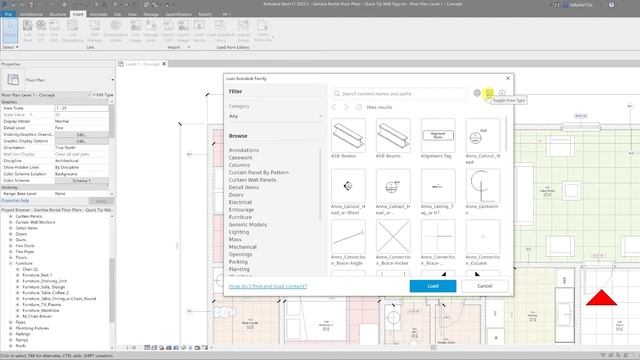Click Edit for Visibility/Graphics Overrides

click(x=81, y=134)
